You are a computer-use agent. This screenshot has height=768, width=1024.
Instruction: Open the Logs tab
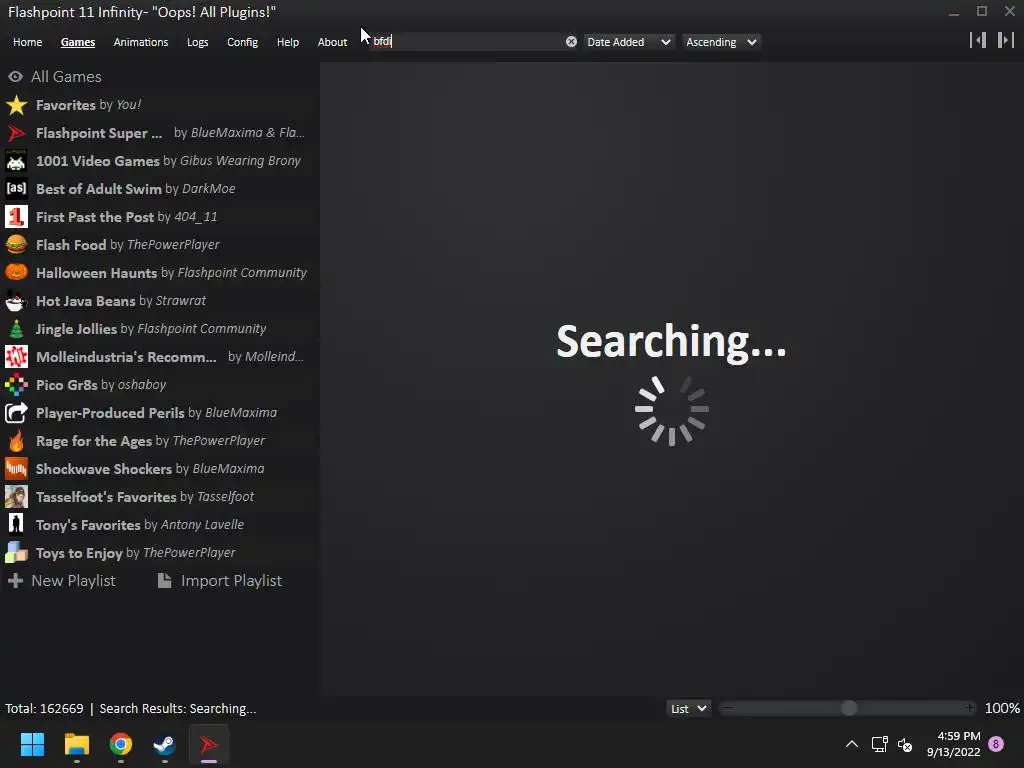[x=197, y=42]
